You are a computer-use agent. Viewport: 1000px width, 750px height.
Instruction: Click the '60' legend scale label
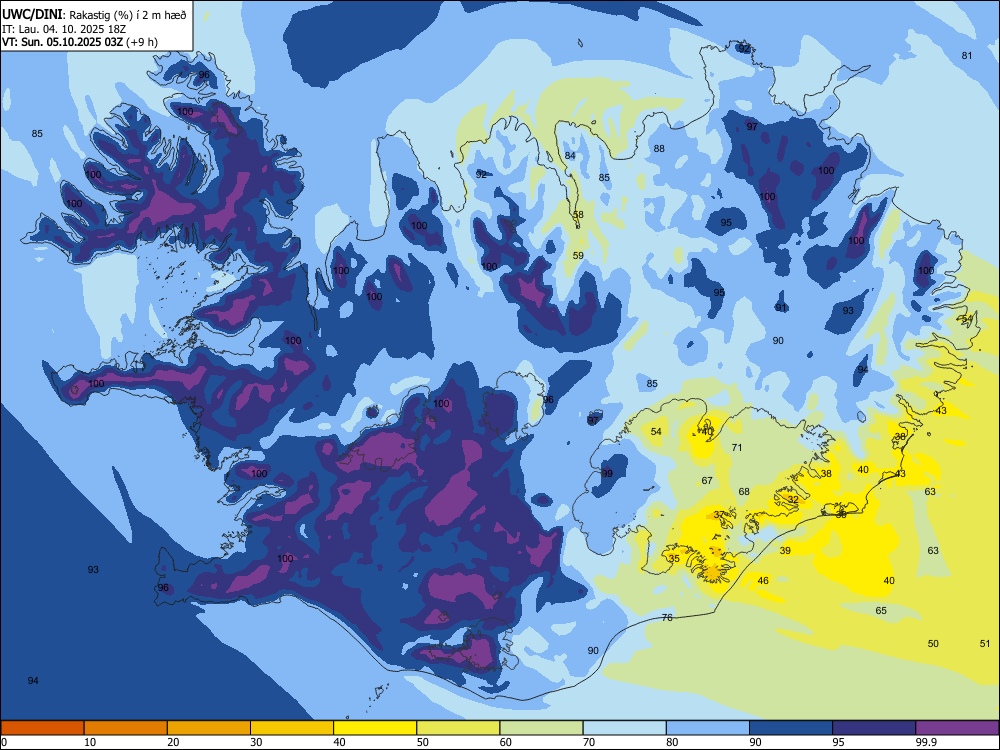click(506, 742)
